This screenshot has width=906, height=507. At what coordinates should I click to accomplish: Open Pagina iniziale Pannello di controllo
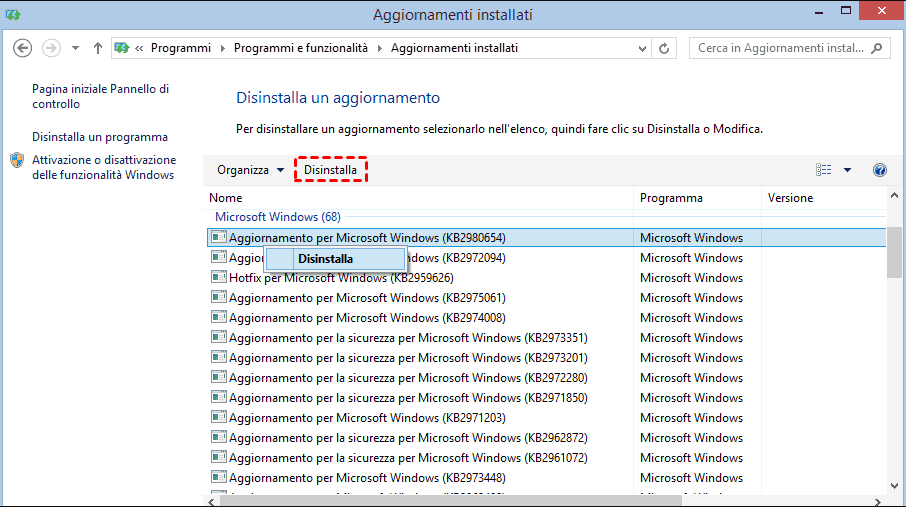100,96
